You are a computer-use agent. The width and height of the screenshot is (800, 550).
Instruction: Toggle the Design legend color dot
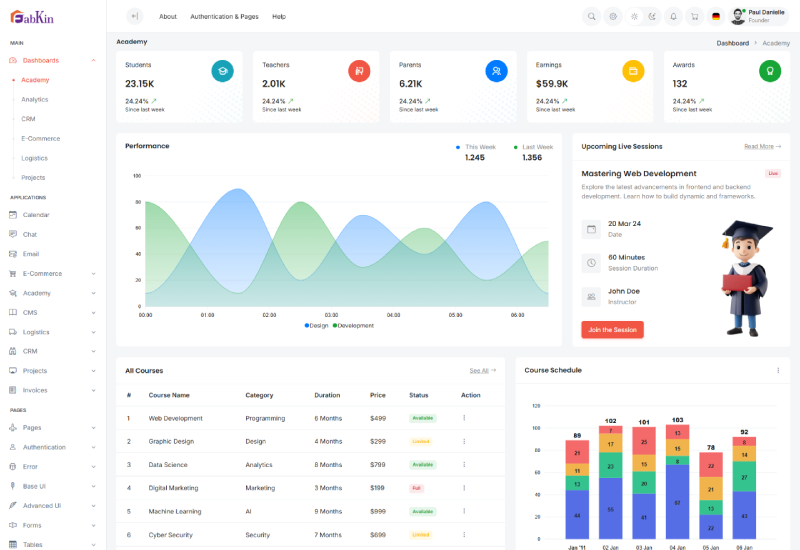pyautogui.click(x=307, y=325)
